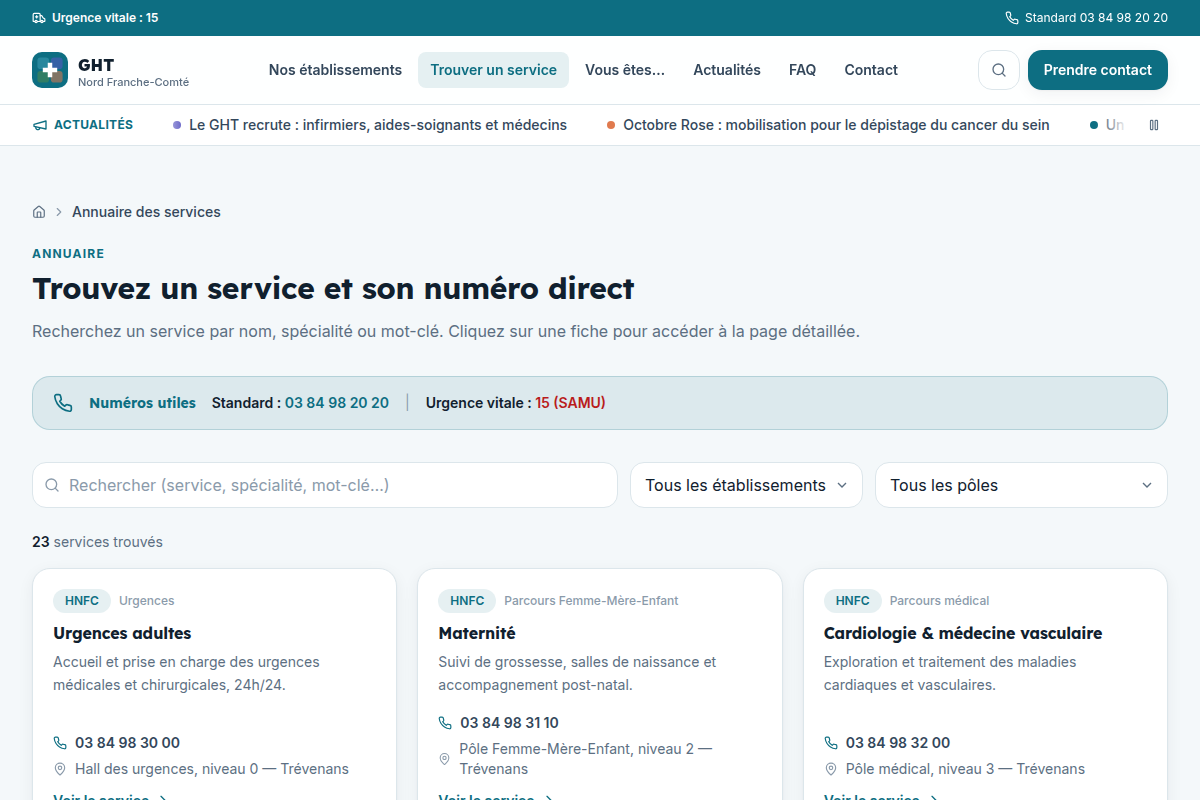
Task: Click the phone icon beside Standard in top bar
Action: (1012, 18)
